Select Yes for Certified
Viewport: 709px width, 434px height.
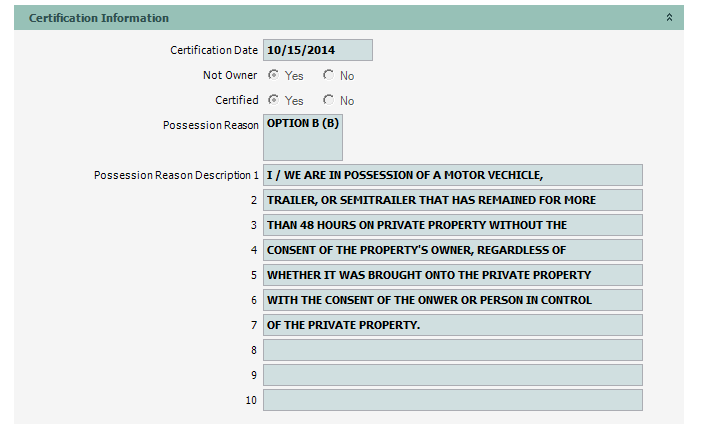[x=273, y=100]
